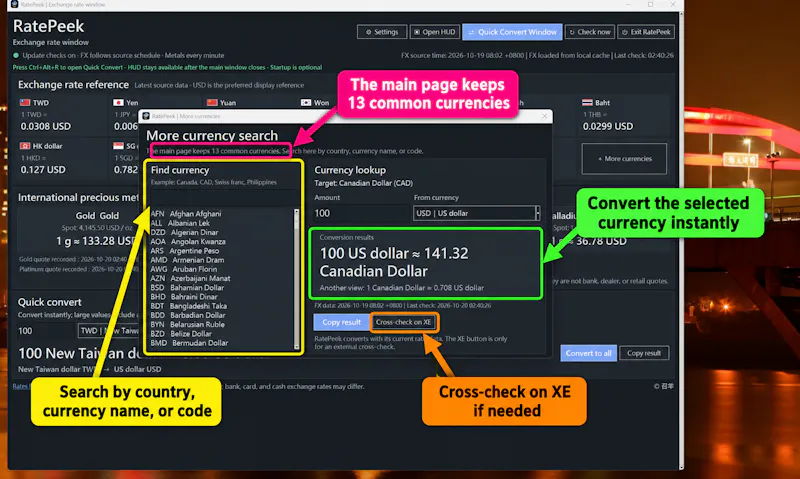The height and width of the screenshot is (479, 800).
Task: Select BYN Belarusian Ruble in list
Action: click(187, 324)
